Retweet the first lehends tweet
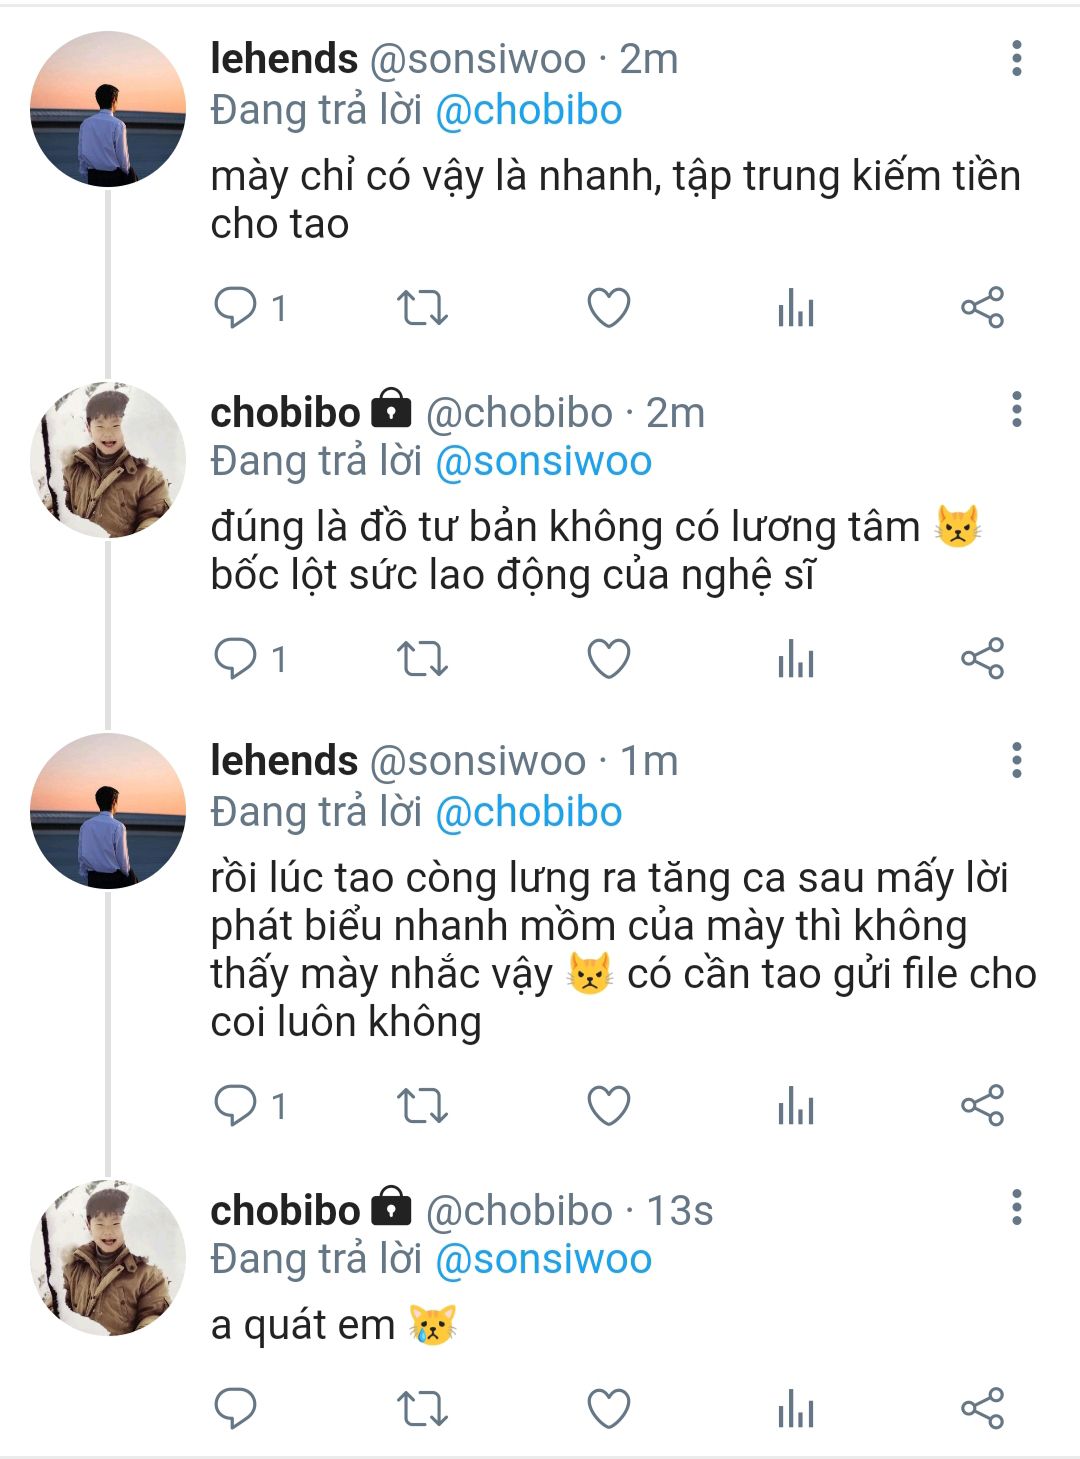The image size is (1080, 1459). point(422,308)
